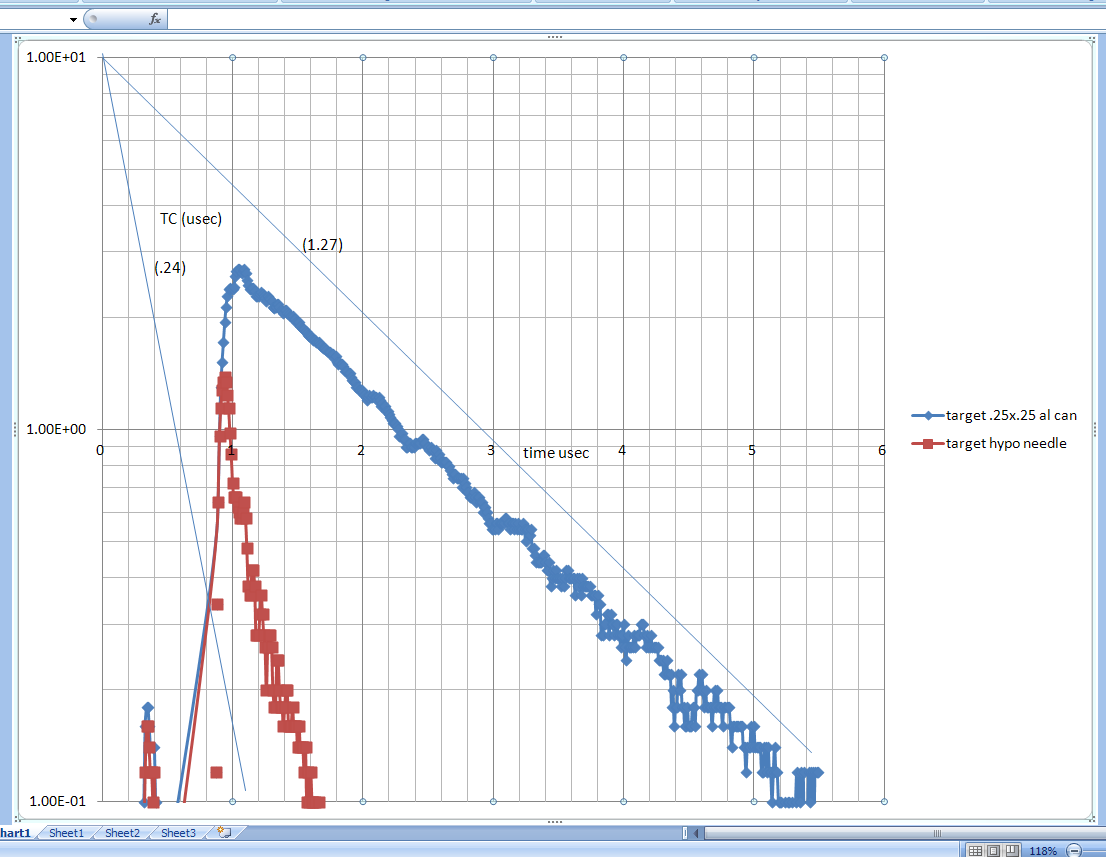
Task: Switch to the Sheet1 tab
Action: click(x=66, y=833)
